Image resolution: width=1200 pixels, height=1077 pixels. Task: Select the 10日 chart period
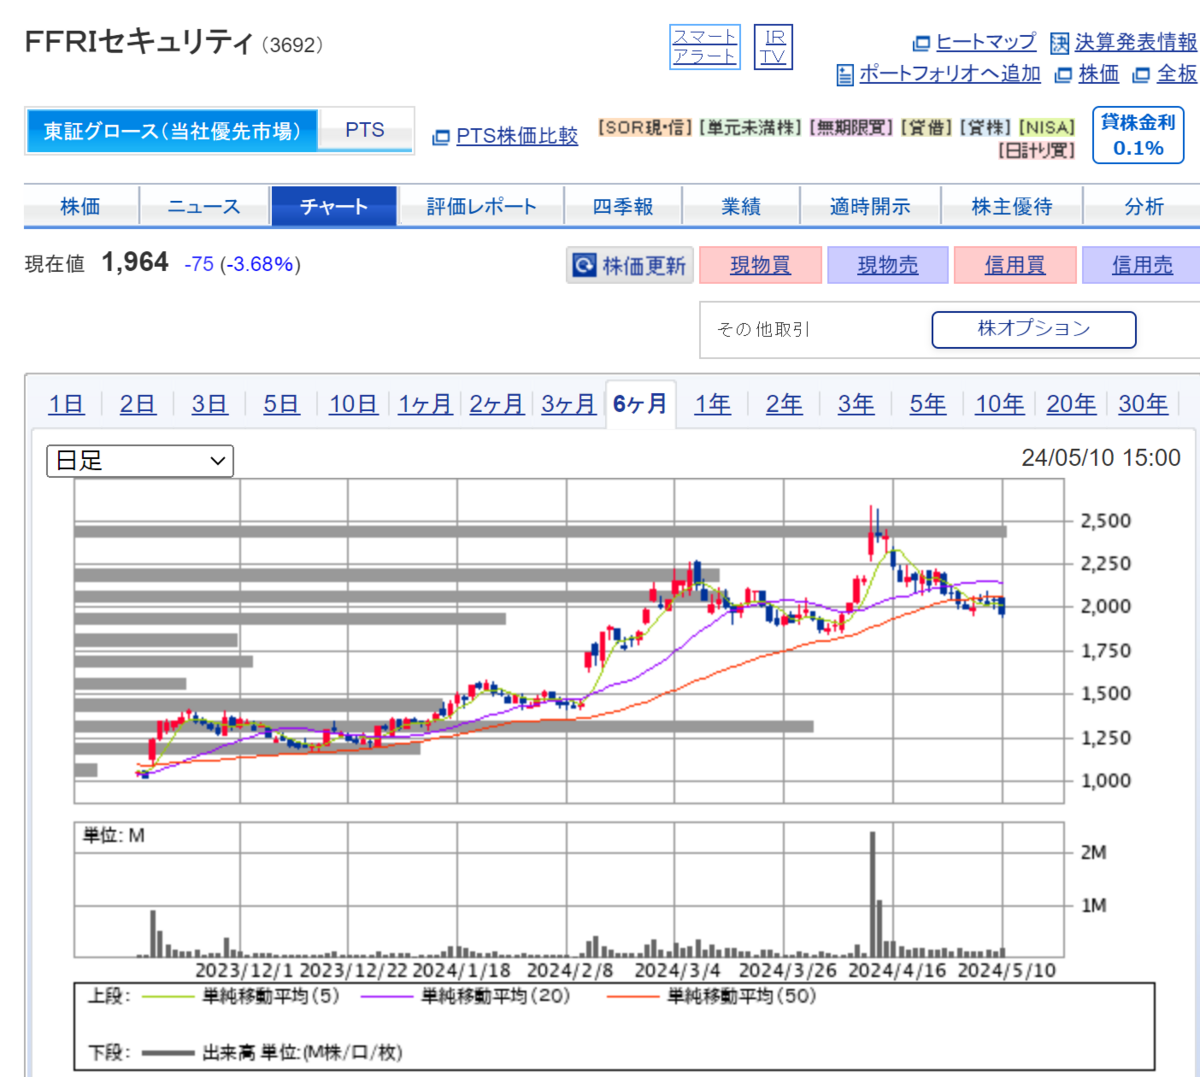click(353, 404)
